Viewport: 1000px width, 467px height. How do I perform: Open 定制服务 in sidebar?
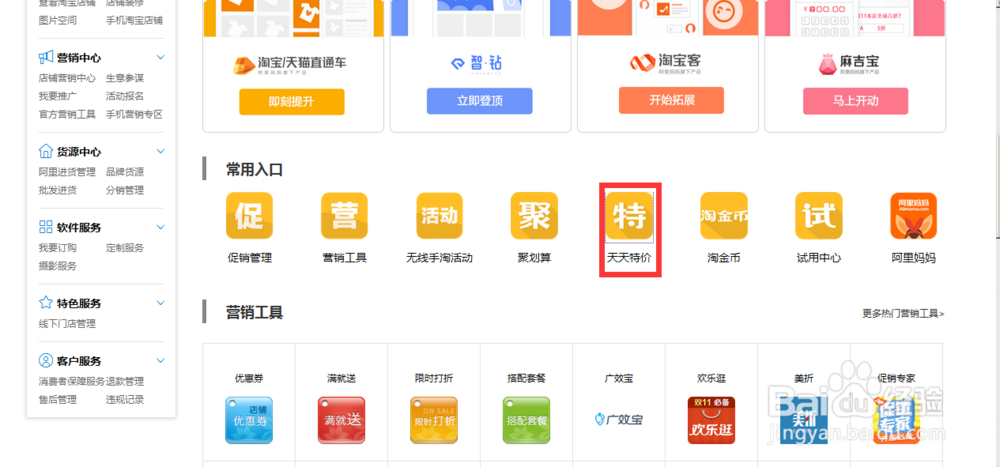pos(125,248)
